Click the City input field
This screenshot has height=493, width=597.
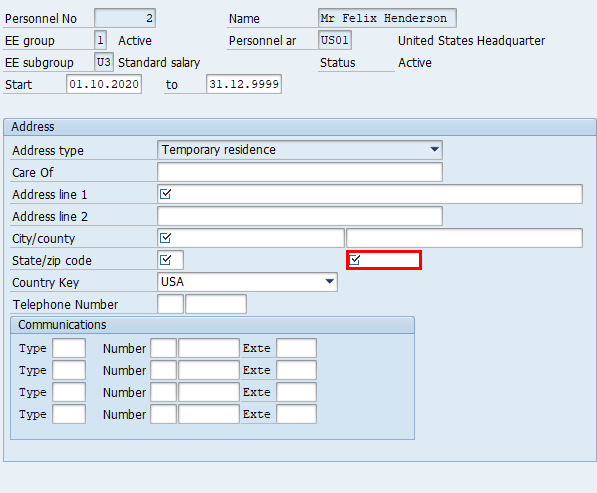point(251,238)
